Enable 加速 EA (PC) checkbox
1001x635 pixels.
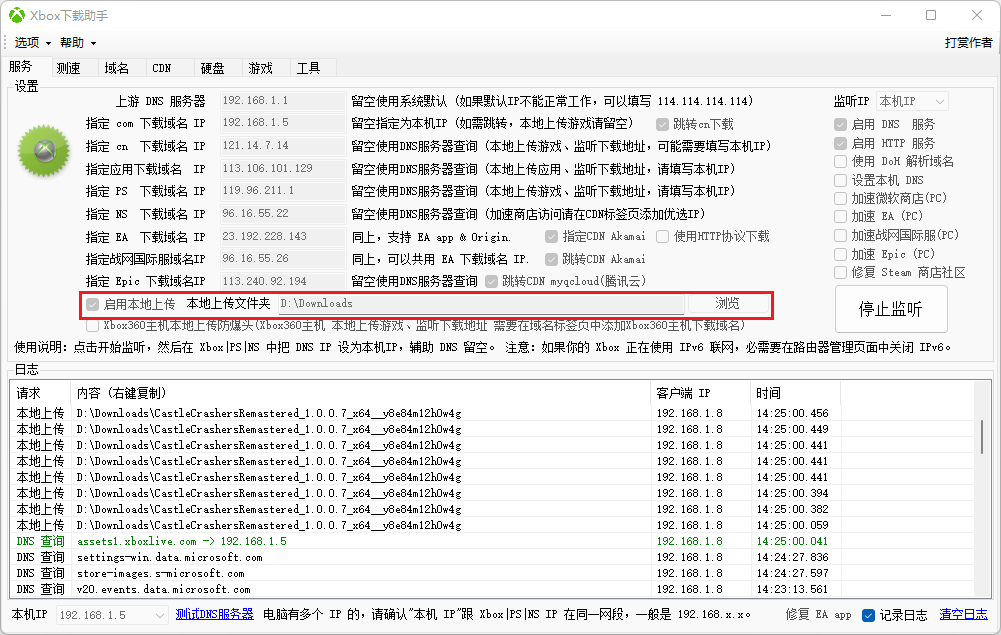(879, 216)
